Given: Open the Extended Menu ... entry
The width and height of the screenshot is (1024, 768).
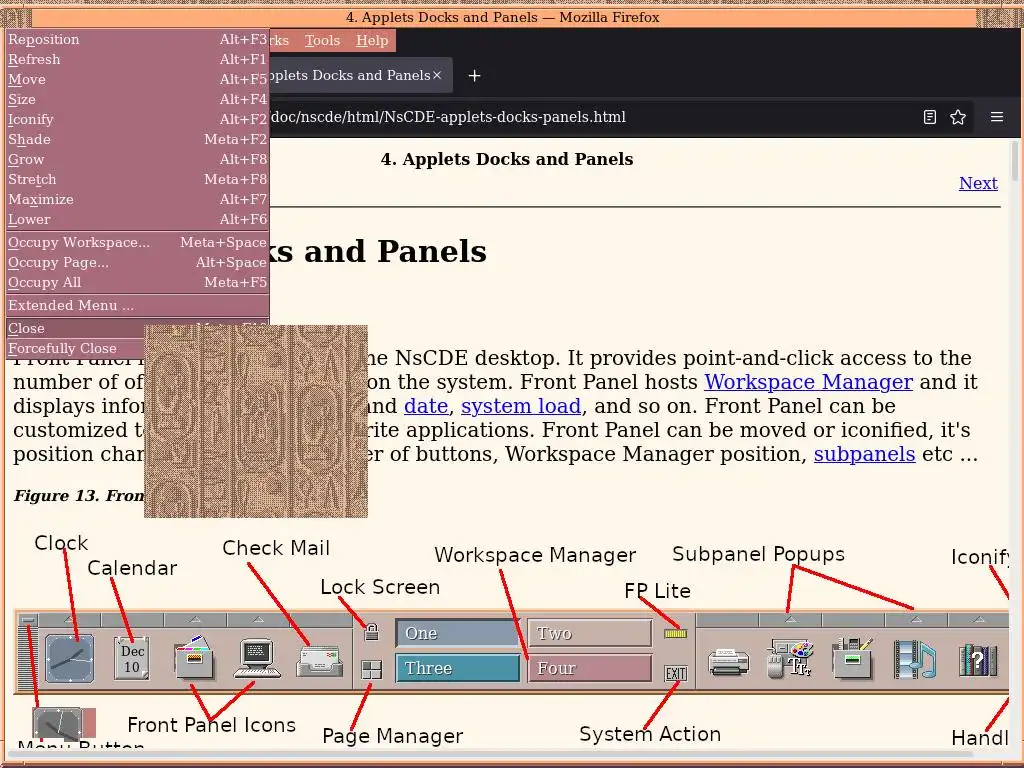Looking at the screenshot, I should tap(137, 306).
